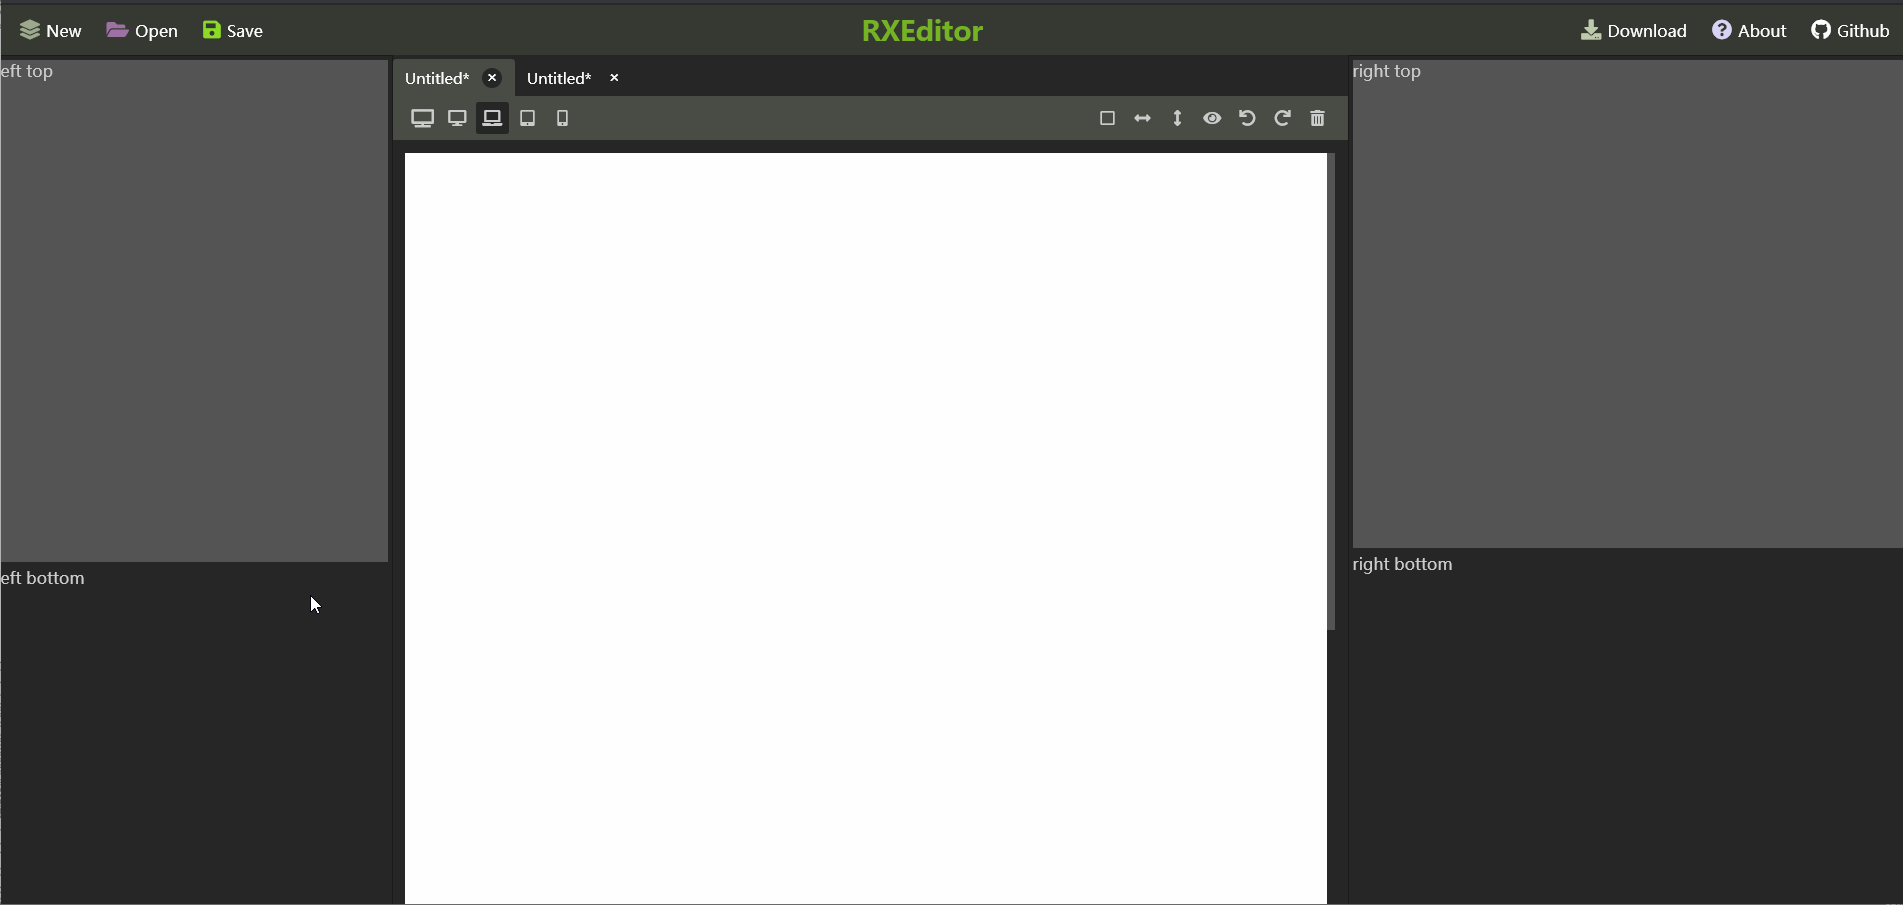Save the current document

coord(232,31)
